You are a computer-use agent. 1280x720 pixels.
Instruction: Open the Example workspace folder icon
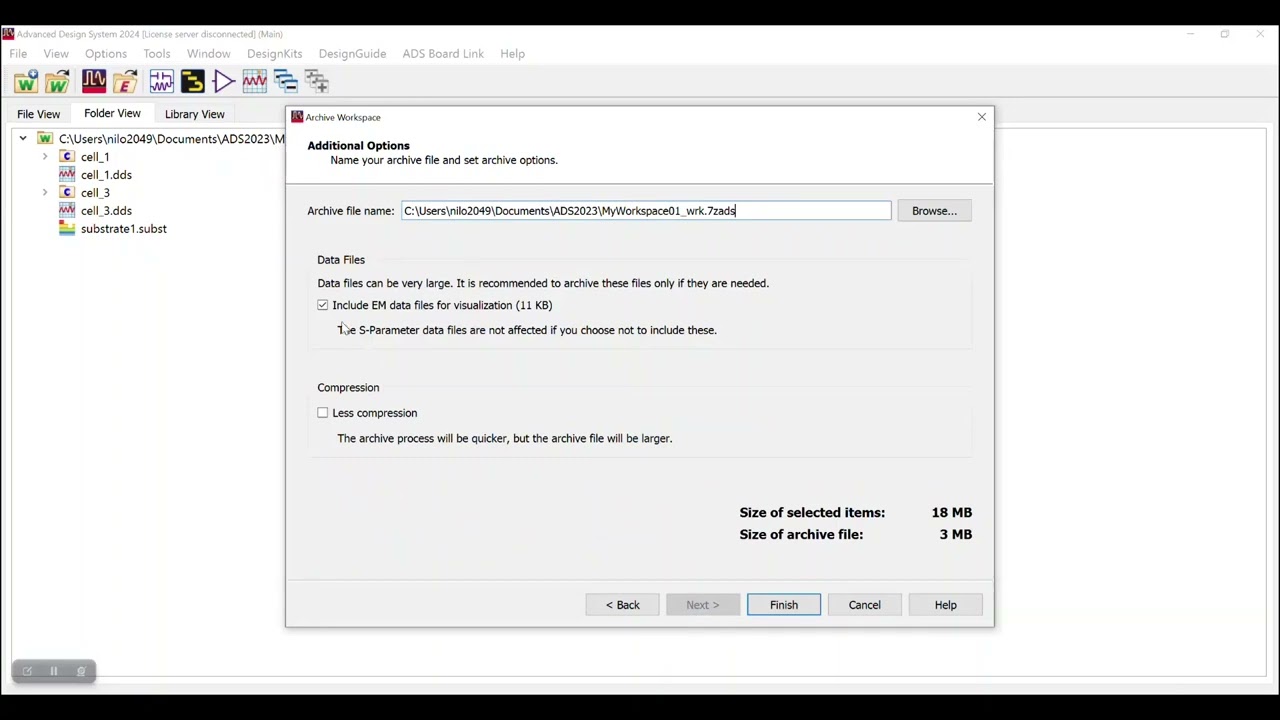(125, 82)
